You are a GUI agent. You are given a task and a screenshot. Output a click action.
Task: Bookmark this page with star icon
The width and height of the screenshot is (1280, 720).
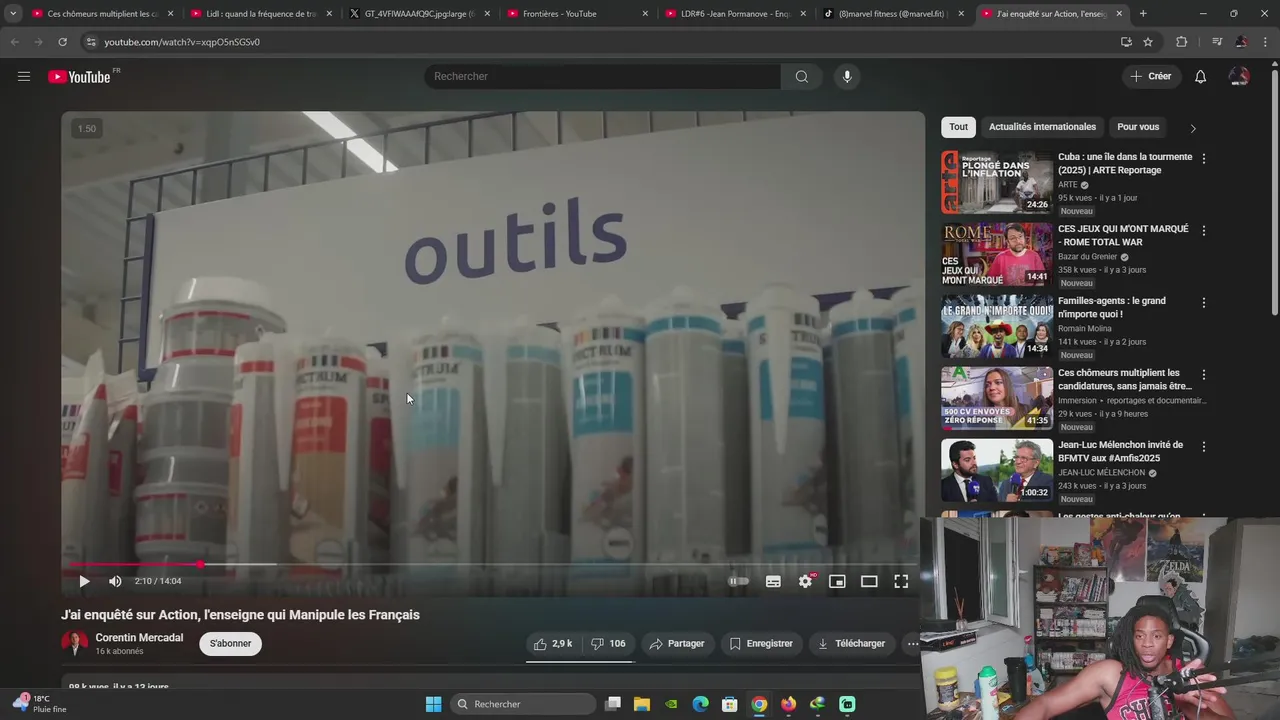[x=1148, y=42]
